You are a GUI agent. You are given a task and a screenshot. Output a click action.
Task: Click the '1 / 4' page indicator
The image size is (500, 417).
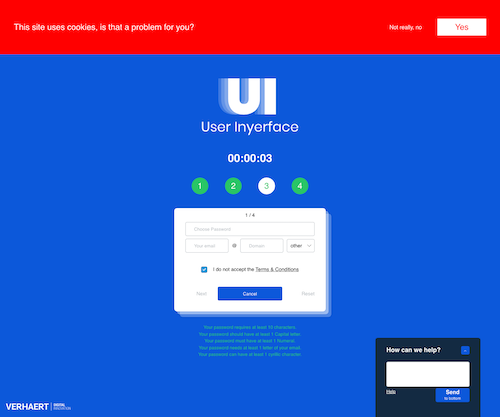(x=250, y=215)
